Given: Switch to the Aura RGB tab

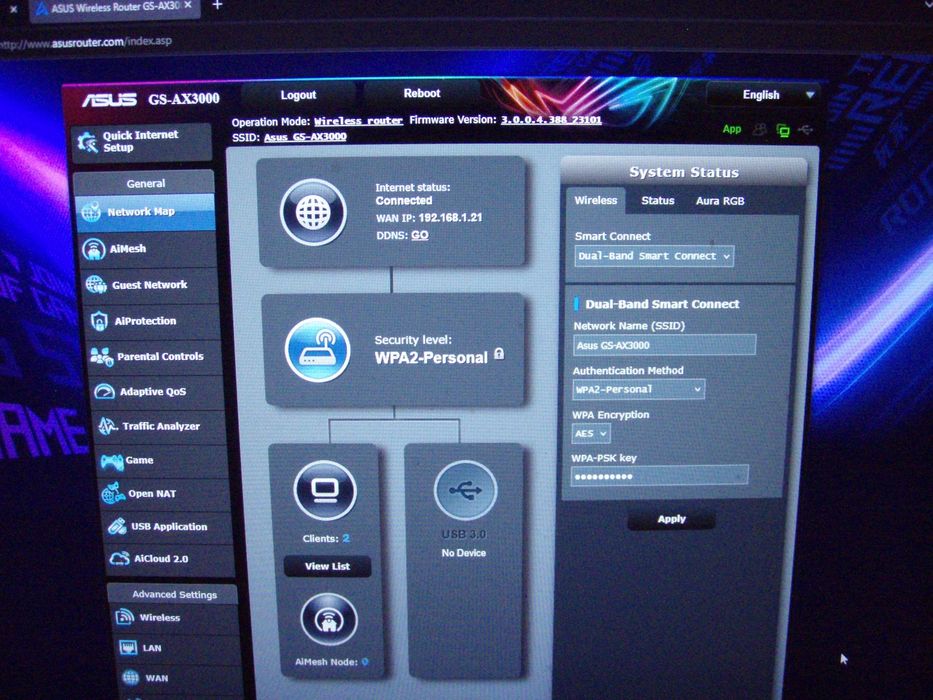Looking at the screenshot, I should point(720,201).
